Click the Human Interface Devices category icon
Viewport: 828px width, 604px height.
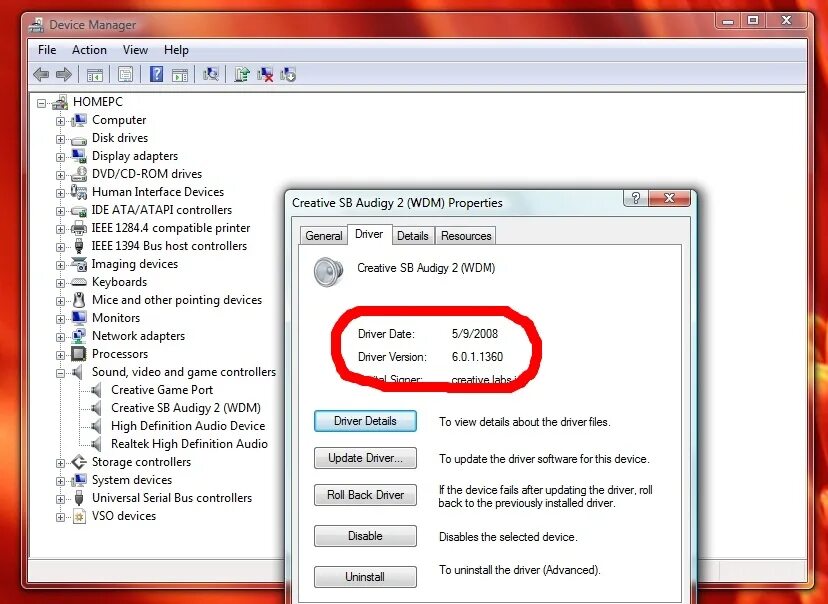coord(79,192)
